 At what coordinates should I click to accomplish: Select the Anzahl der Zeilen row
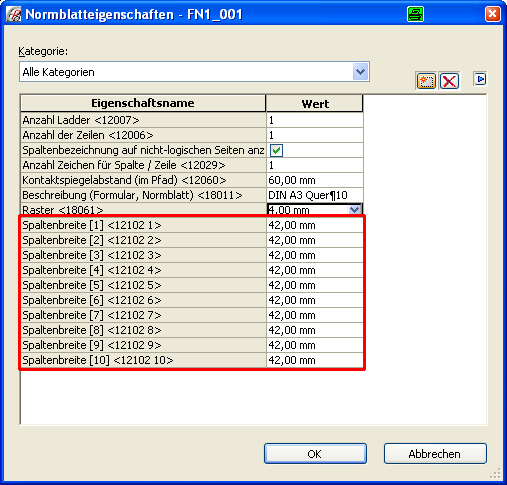click(192, 135)
